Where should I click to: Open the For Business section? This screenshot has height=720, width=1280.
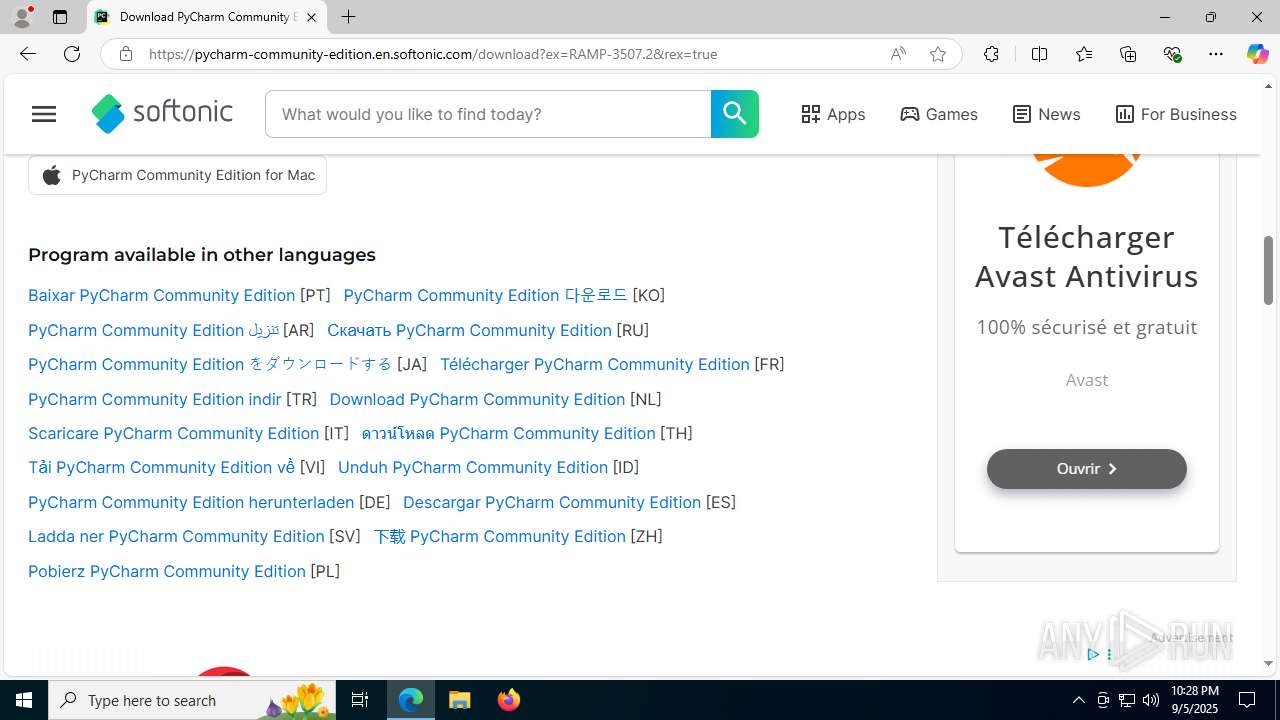1176,114
